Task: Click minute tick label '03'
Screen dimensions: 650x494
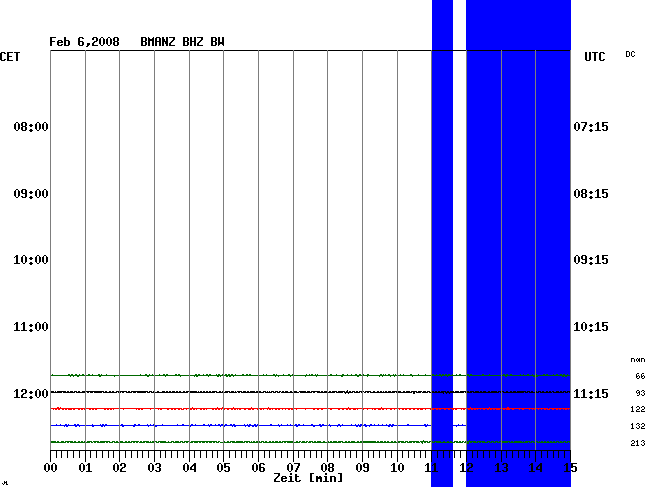Action: click(x=155, y=468)
